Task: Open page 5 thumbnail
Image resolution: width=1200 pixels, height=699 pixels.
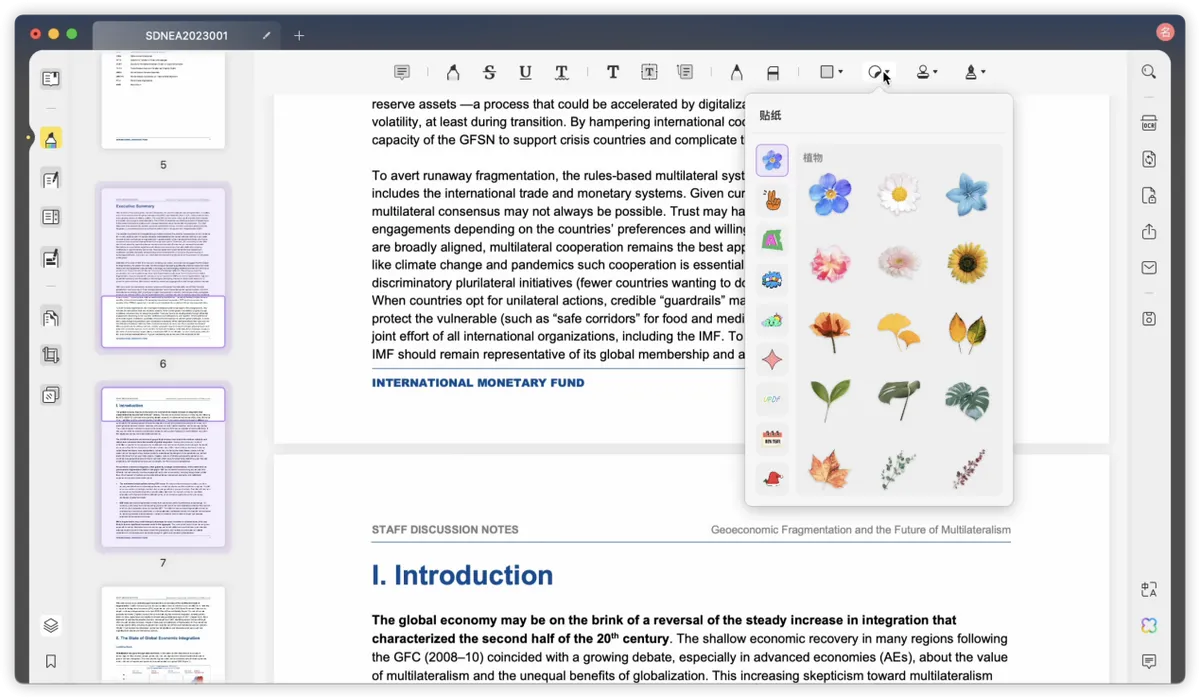Action: click(x=163, y=100)
